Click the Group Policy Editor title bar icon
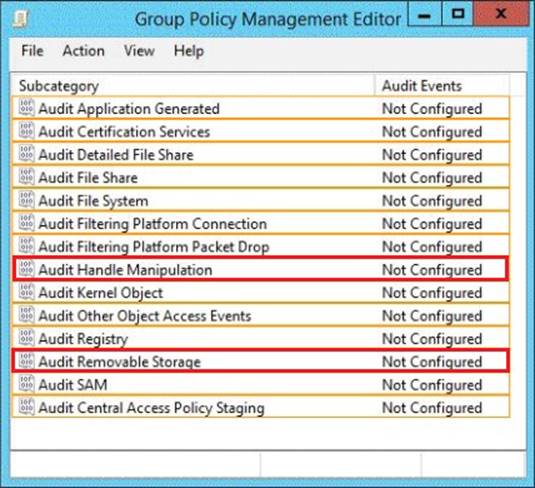Screen dimensions: 535x488 tap(21, 18)
